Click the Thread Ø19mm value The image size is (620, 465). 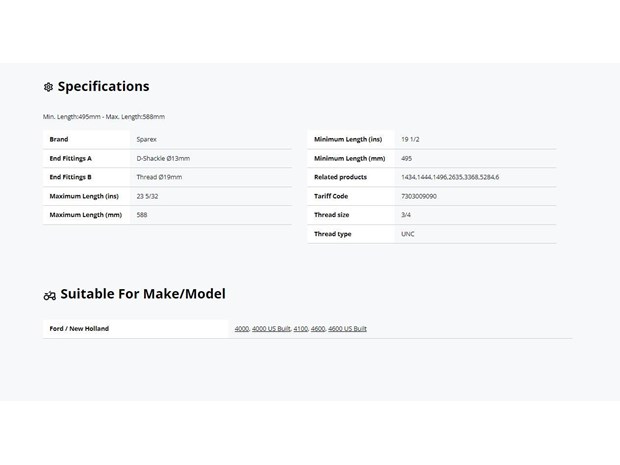point(159,177)
